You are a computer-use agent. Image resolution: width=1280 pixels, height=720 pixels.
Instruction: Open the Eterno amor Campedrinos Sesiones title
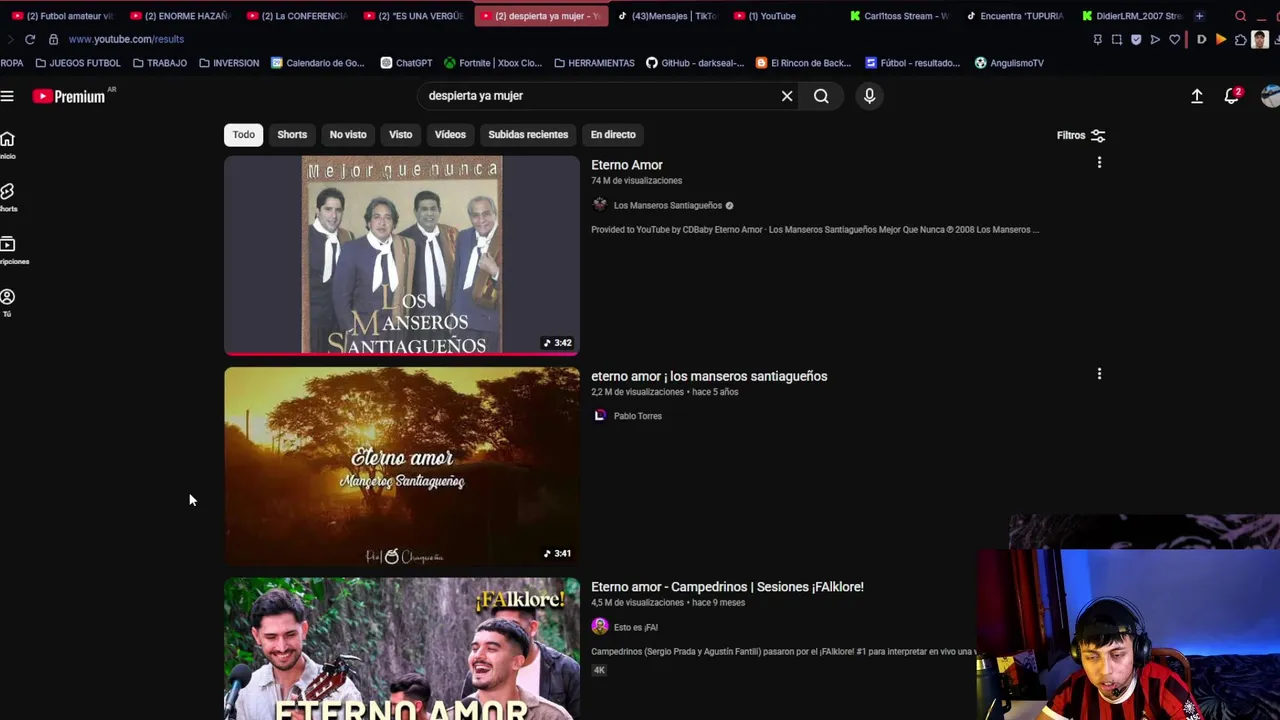pos(727,587)
